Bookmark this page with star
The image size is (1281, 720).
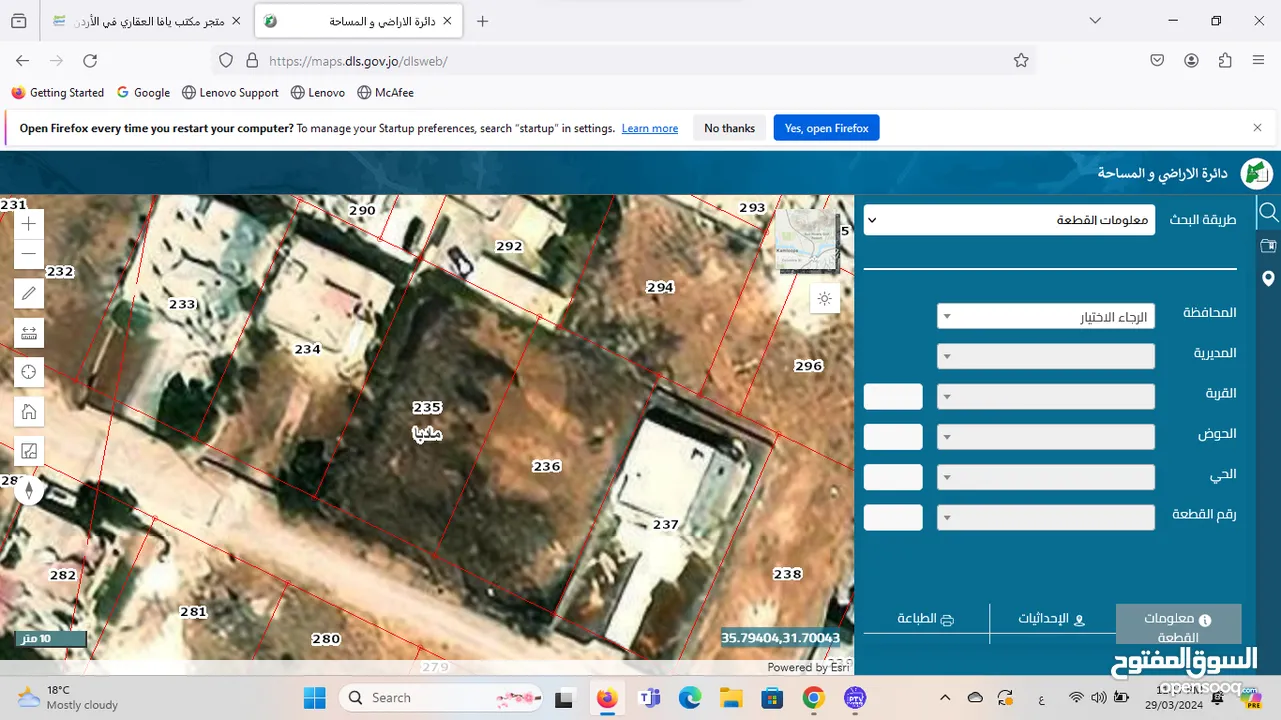tap(1021, 61)
